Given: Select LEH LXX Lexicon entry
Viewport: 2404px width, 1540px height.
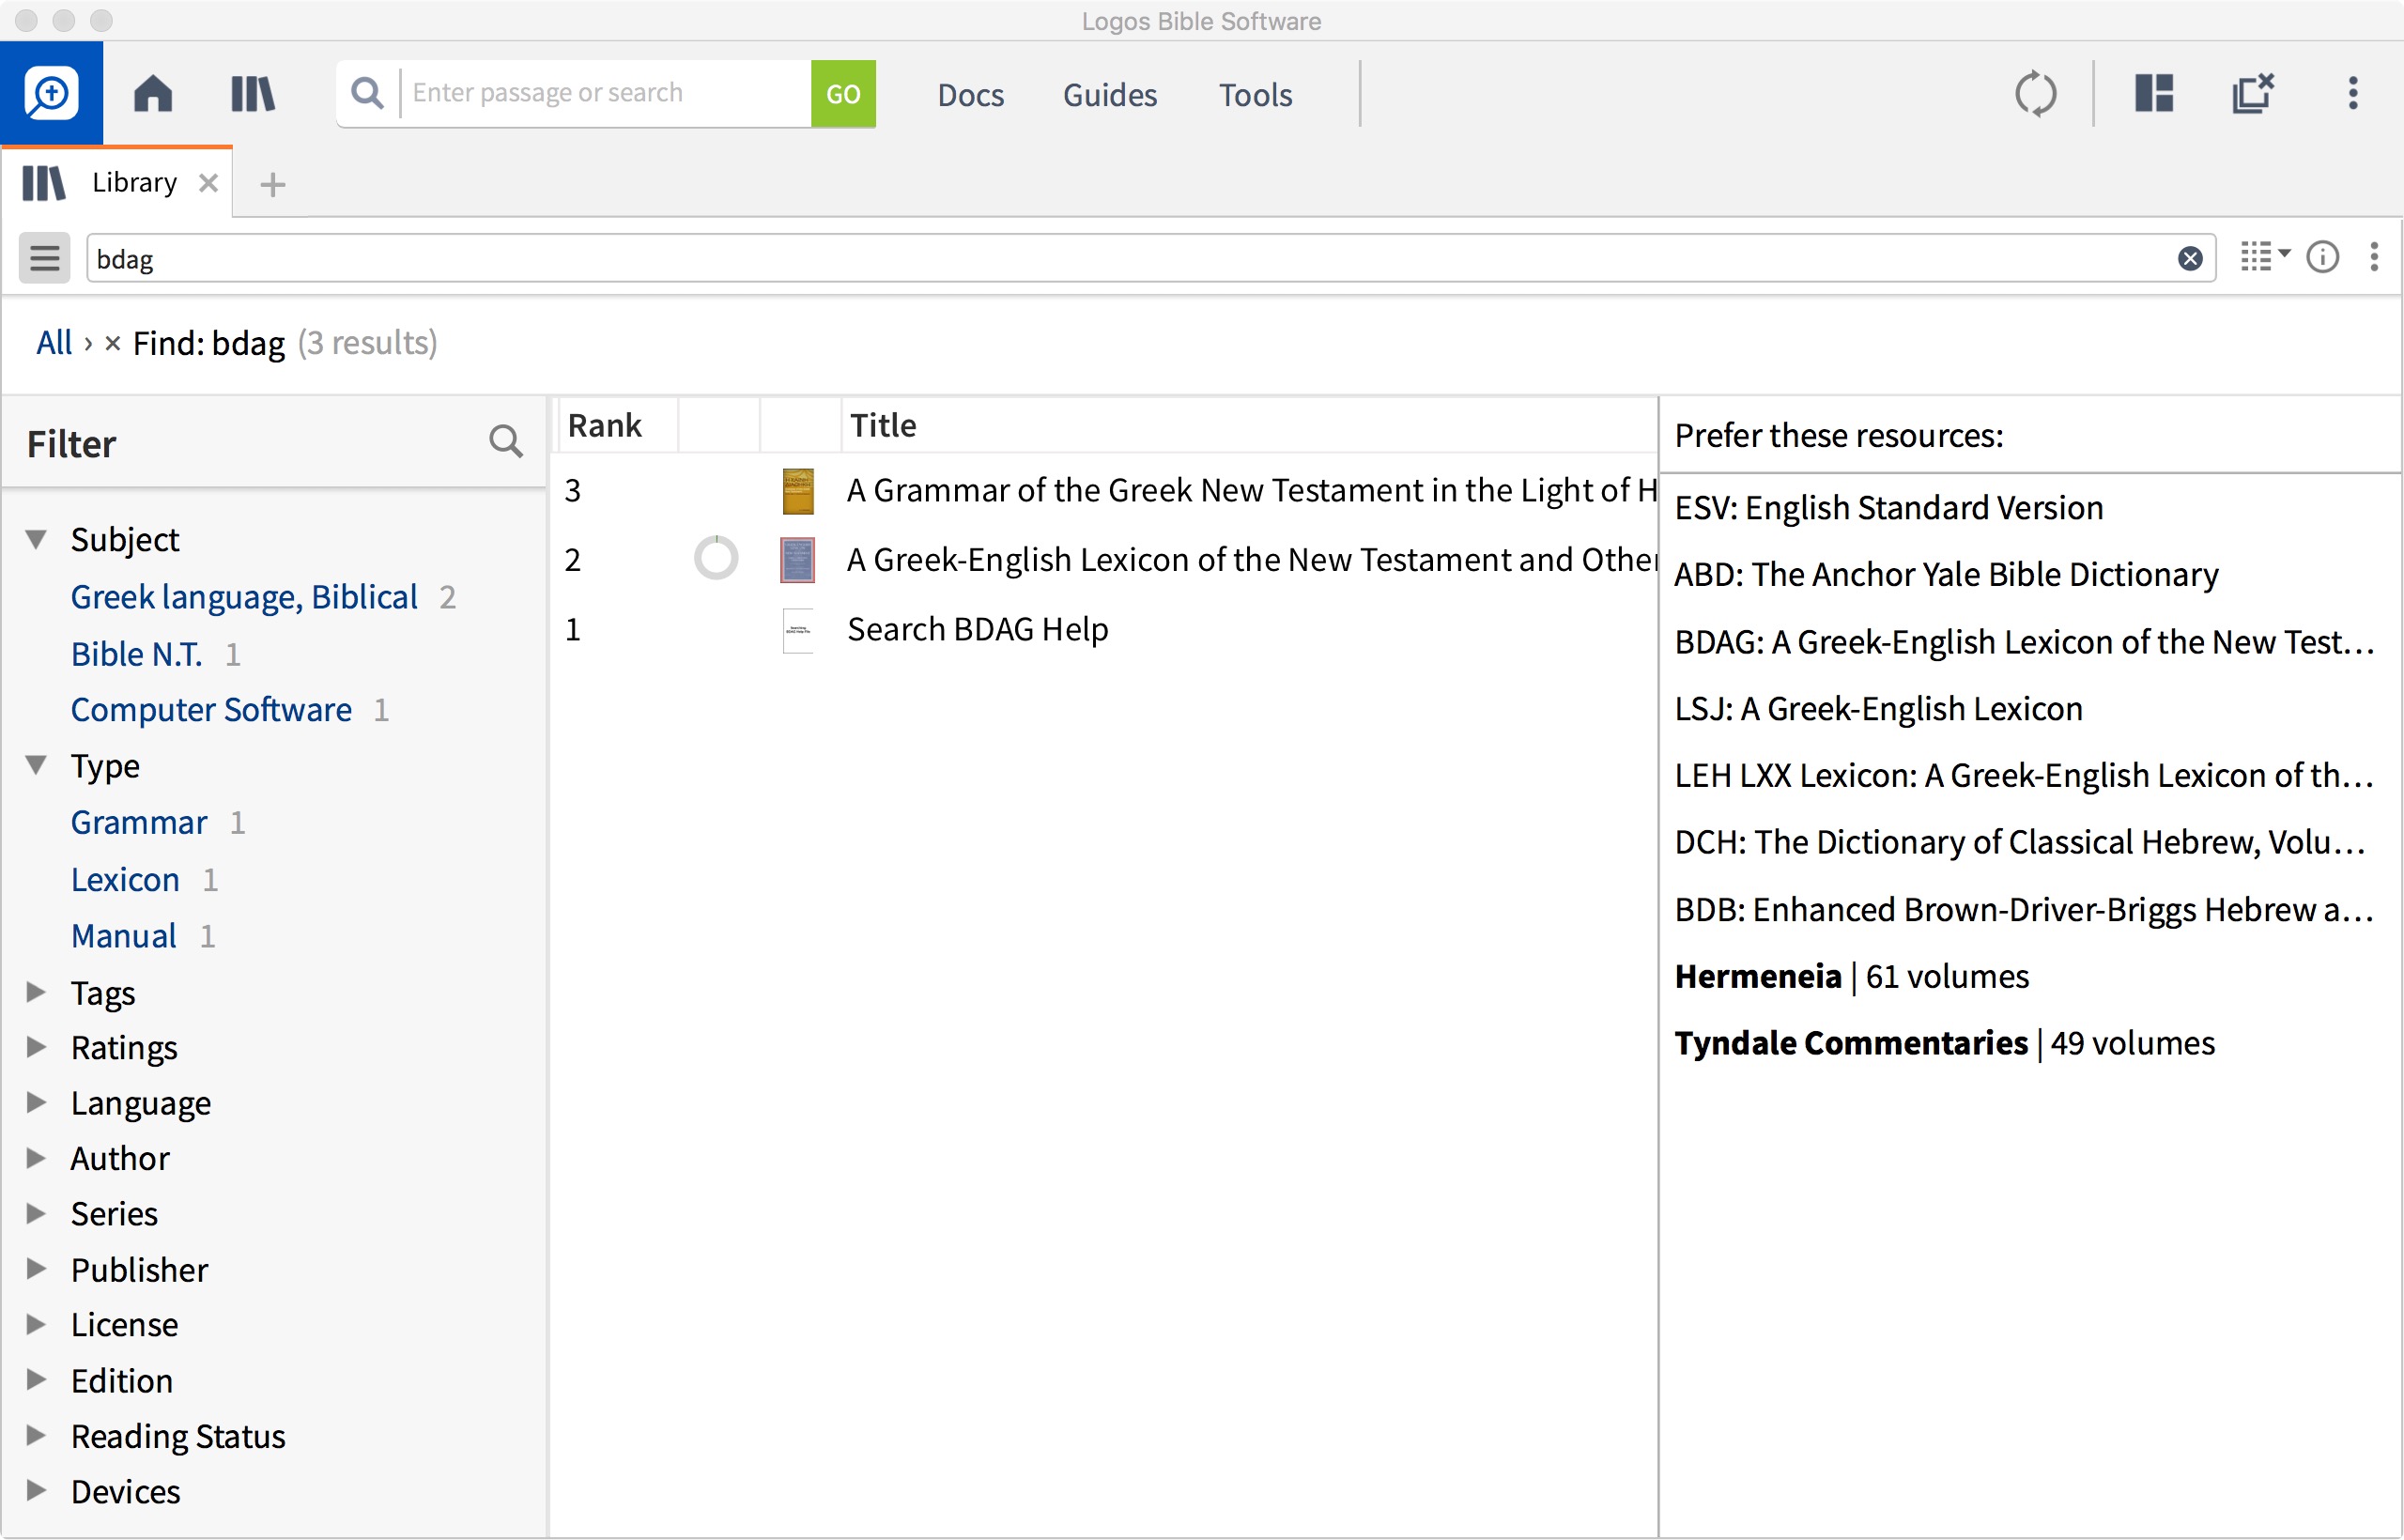Looking at the screenshot, I should pyautogui.click(x=2024, y=776).
